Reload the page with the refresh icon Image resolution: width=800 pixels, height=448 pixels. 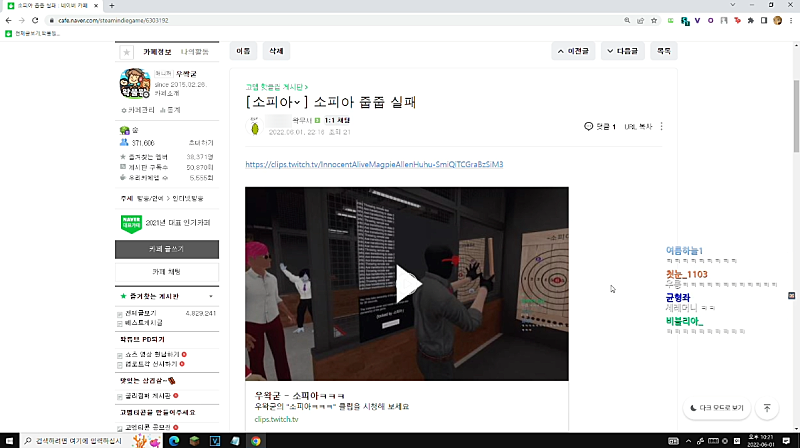[35, 20]
